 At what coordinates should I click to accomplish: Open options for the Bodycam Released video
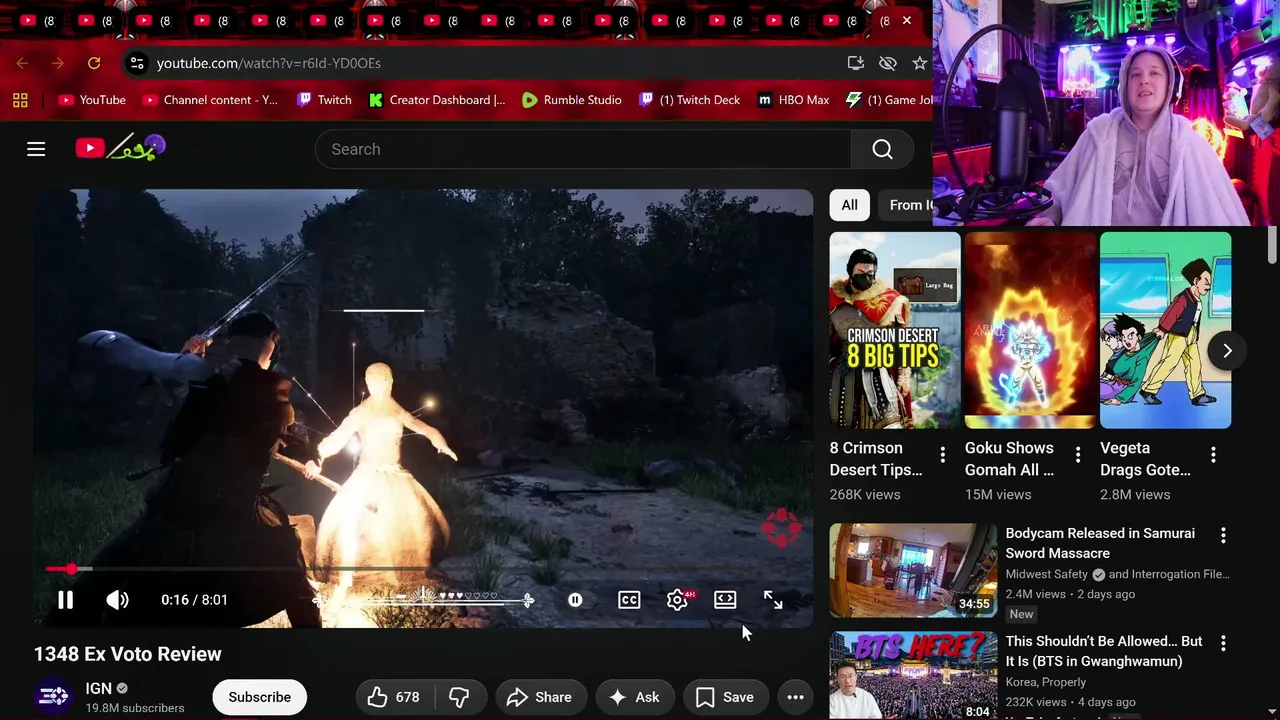[1222, 536]
